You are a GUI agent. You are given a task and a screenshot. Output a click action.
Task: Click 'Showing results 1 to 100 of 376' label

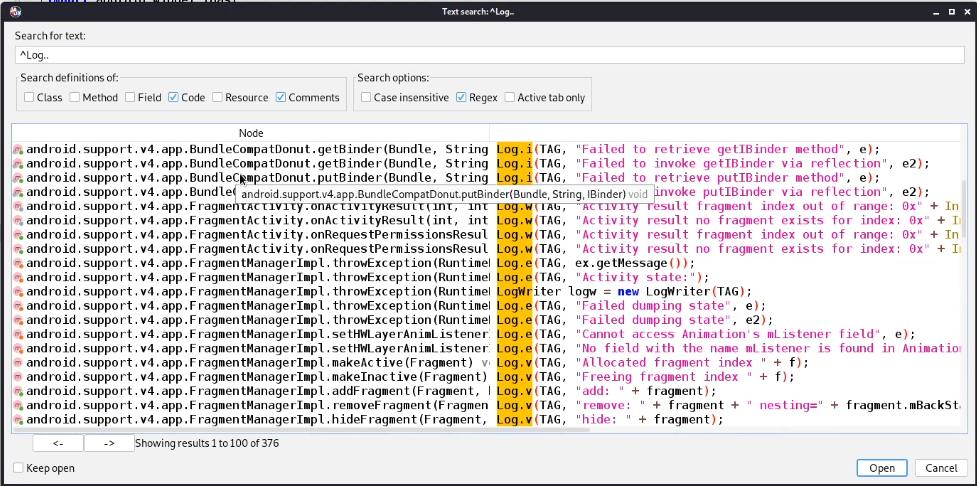point(207,443)
